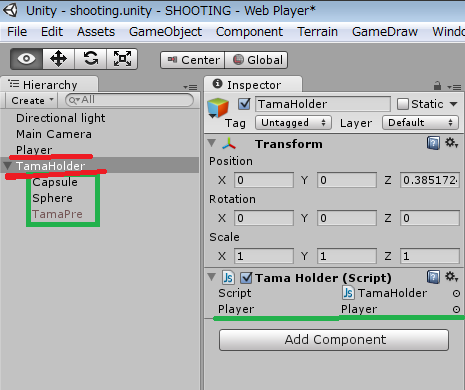Open the GameObject menu
Screen dimensions: 465x390
[x=165, y=32]
